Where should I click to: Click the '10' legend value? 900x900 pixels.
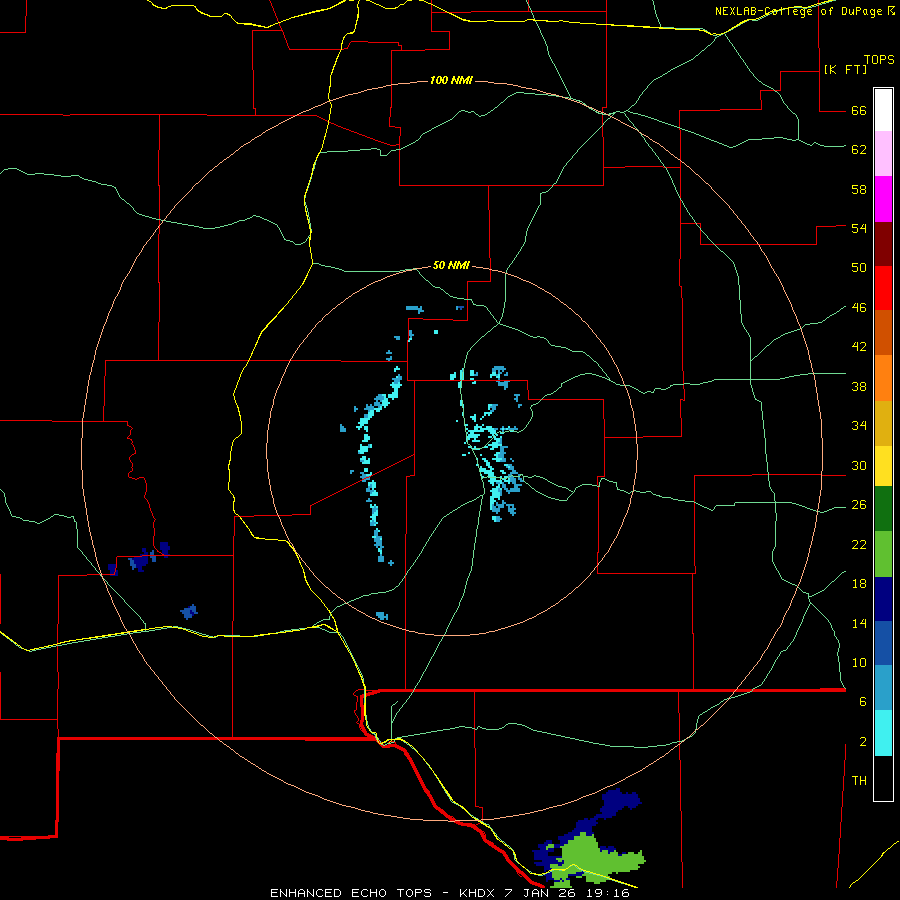[859, 663]
